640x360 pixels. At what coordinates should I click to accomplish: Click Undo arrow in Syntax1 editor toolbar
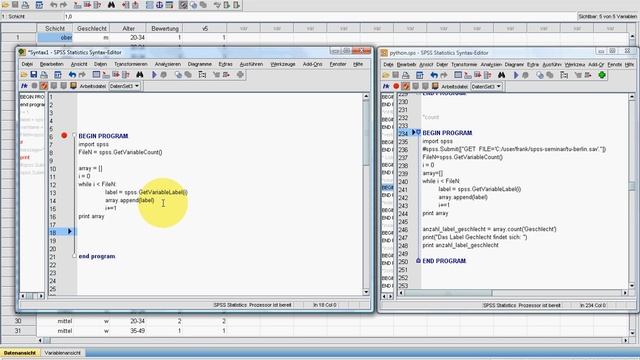coord(72,75)
